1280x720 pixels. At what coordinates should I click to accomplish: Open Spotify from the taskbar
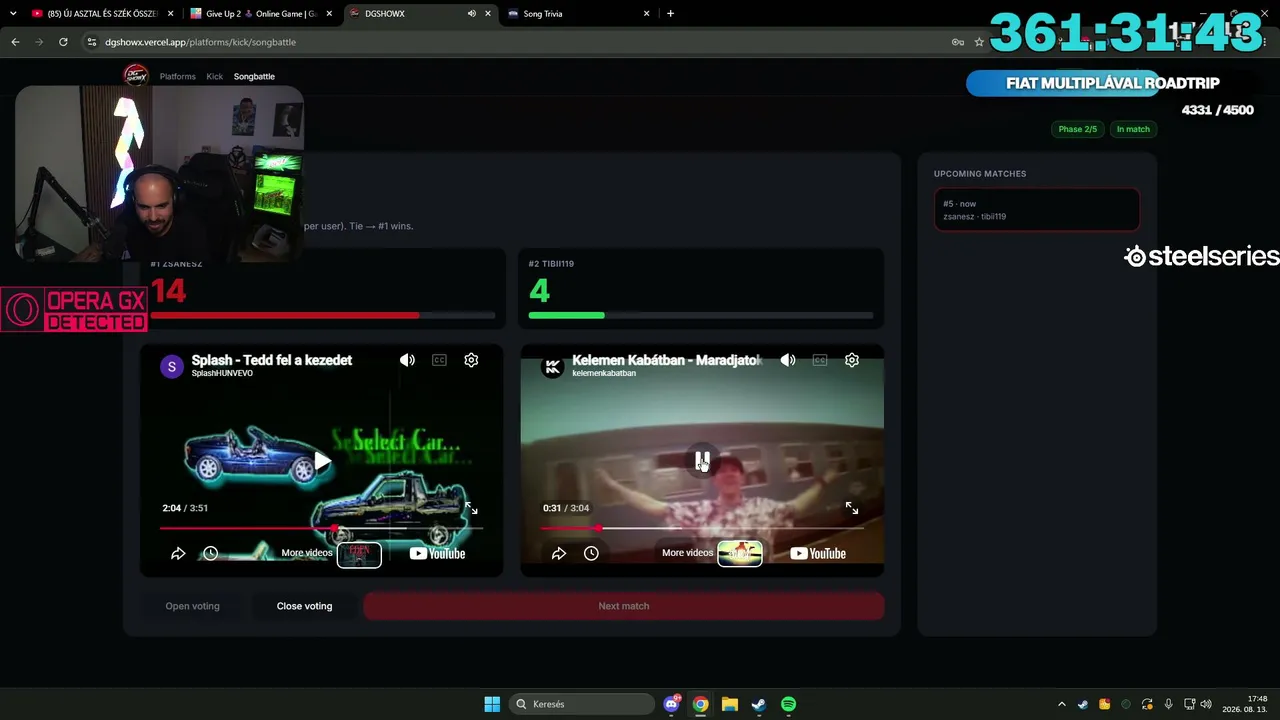788,704
